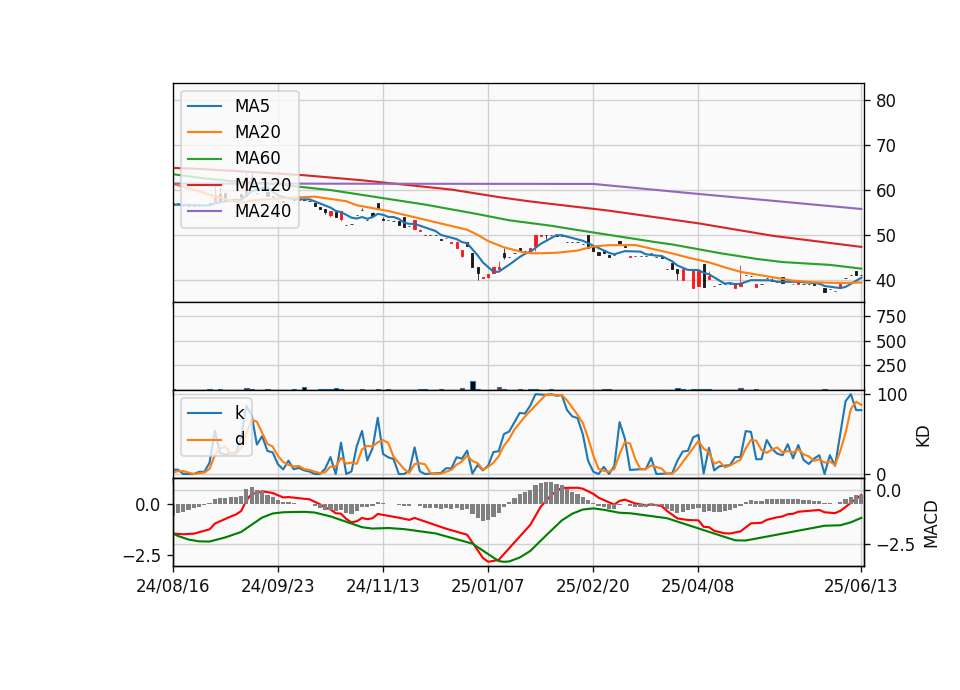Click the 25/02/20 date axis label
The width and height of the screenshot is (960, 690).
[x=592, y=586]
